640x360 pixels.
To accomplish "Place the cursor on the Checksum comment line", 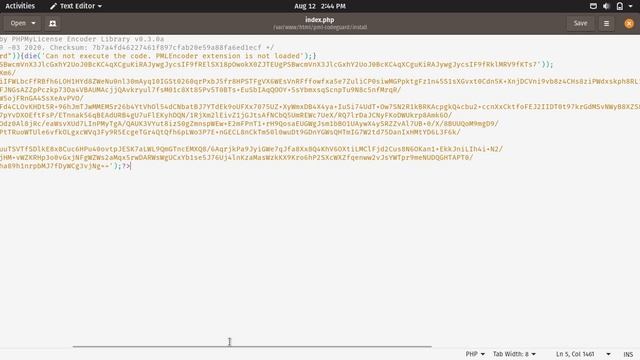I will click(137, 47).
